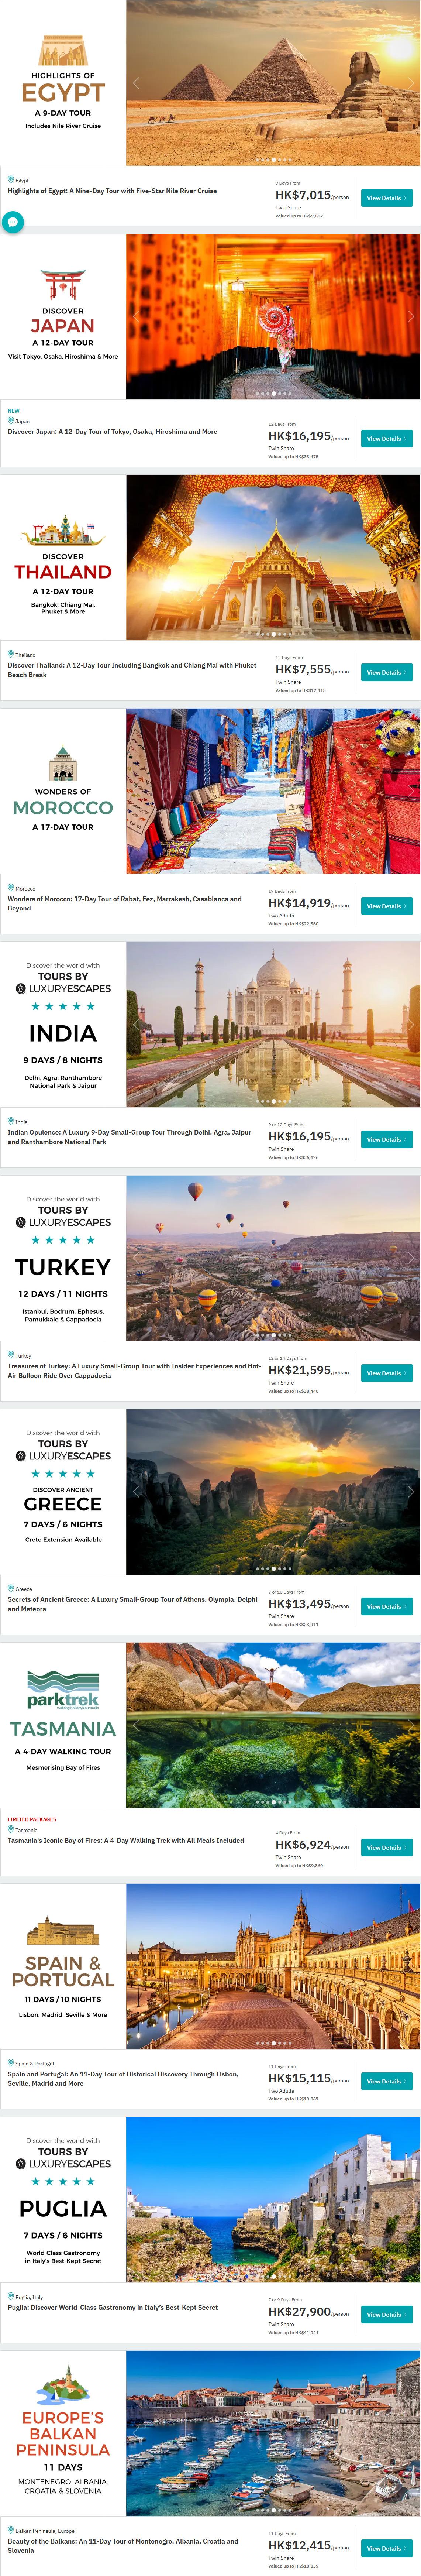Select a carousel dot under Thailand temple photo
421x2576 pixels.
point(273,634)
